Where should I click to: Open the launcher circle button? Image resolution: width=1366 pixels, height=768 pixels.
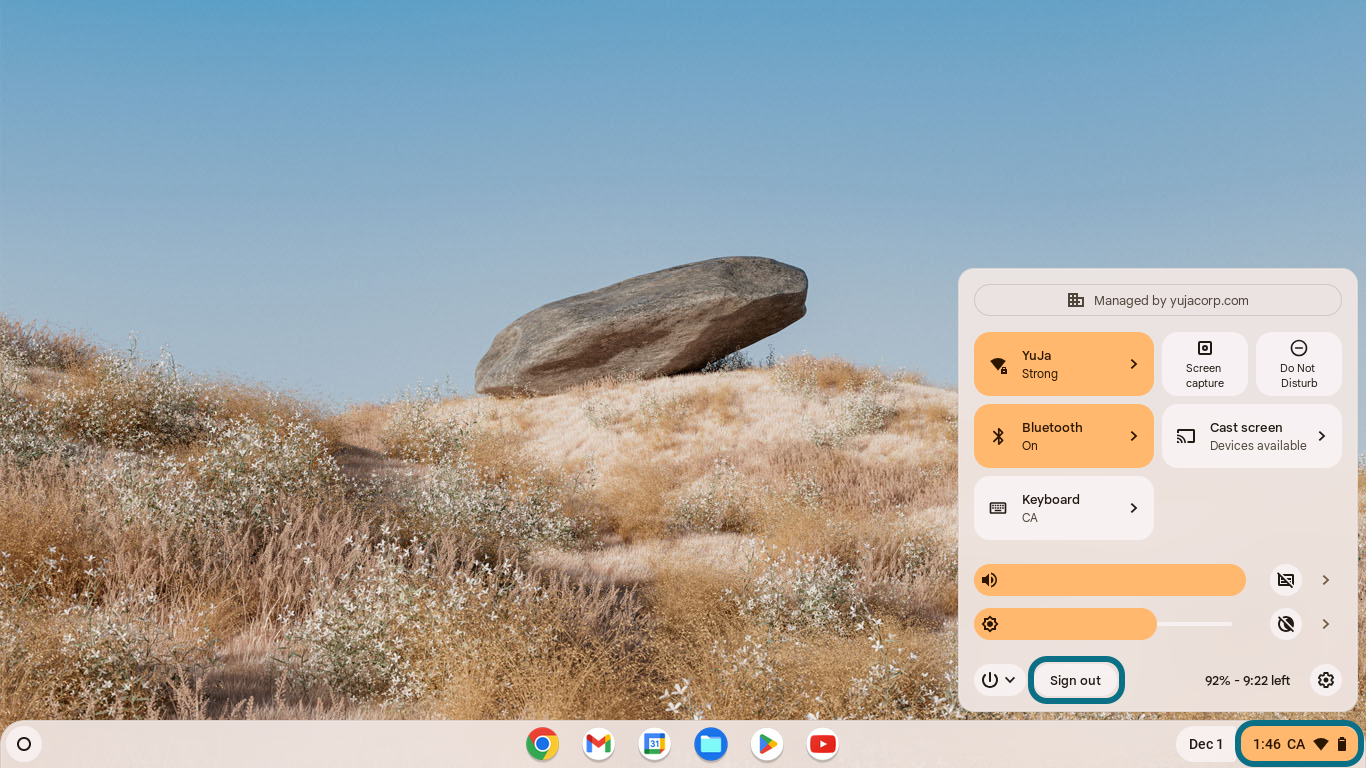[24, 744]
